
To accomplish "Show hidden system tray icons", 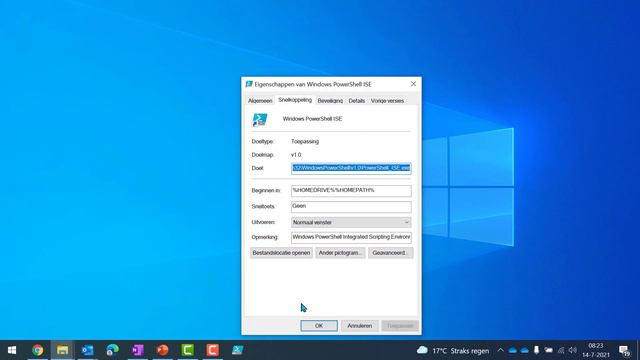I will click(500, 351).
